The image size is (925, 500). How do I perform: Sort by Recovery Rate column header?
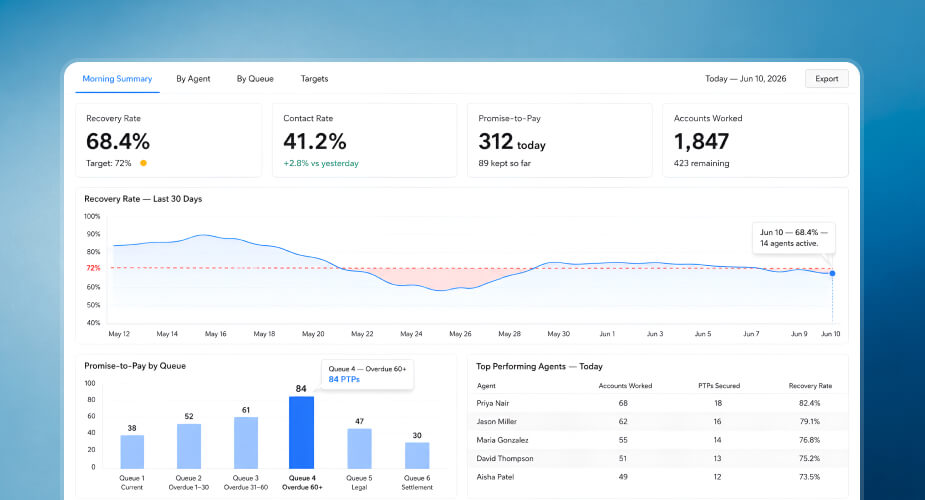(810, 386)
